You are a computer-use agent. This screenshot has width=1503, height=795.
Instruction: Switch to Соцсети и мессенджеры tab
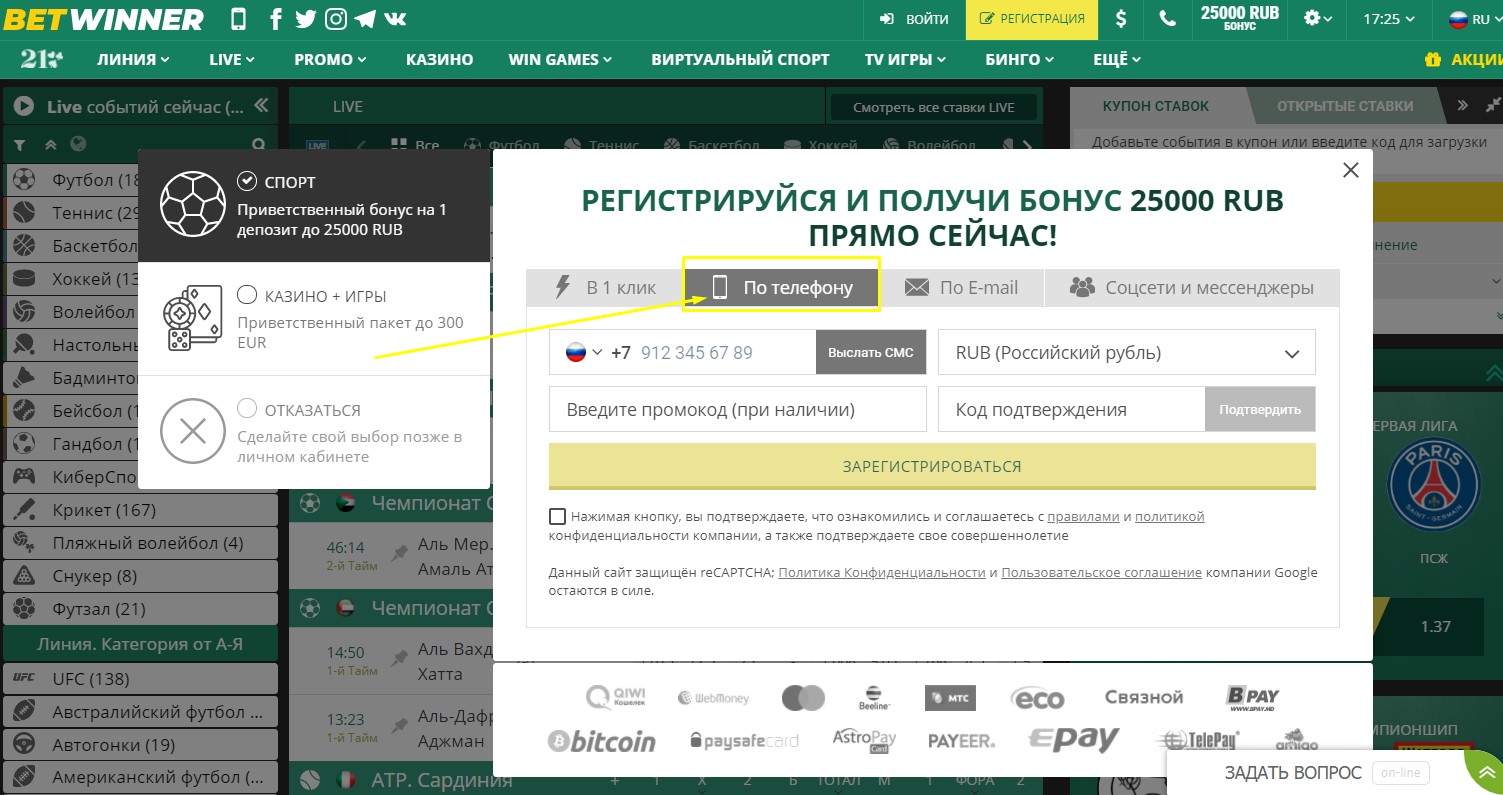coord(1192,288)
